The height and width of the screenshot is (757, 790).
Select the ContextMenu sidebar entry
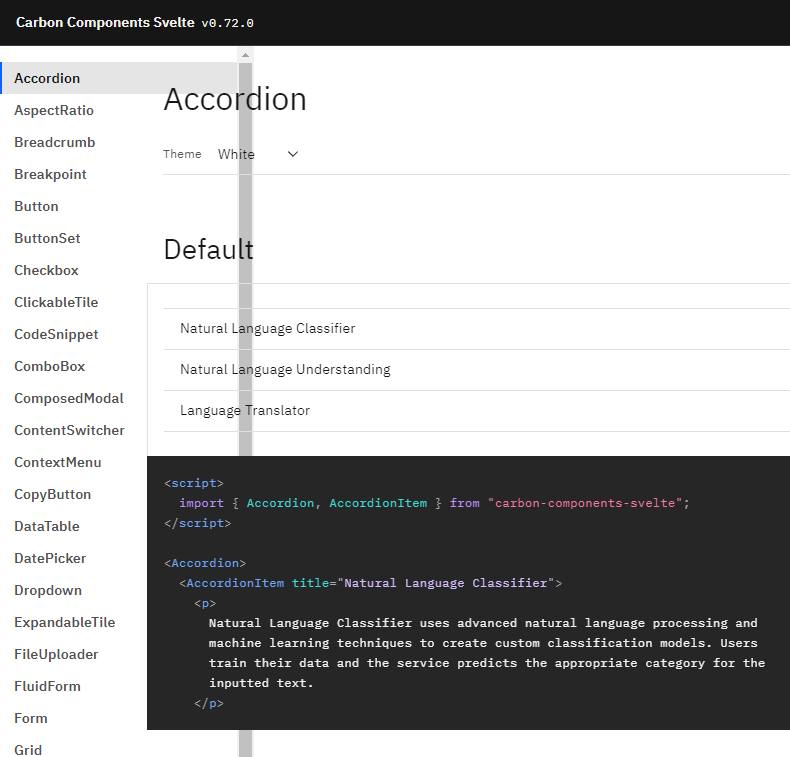pos(57,462)
